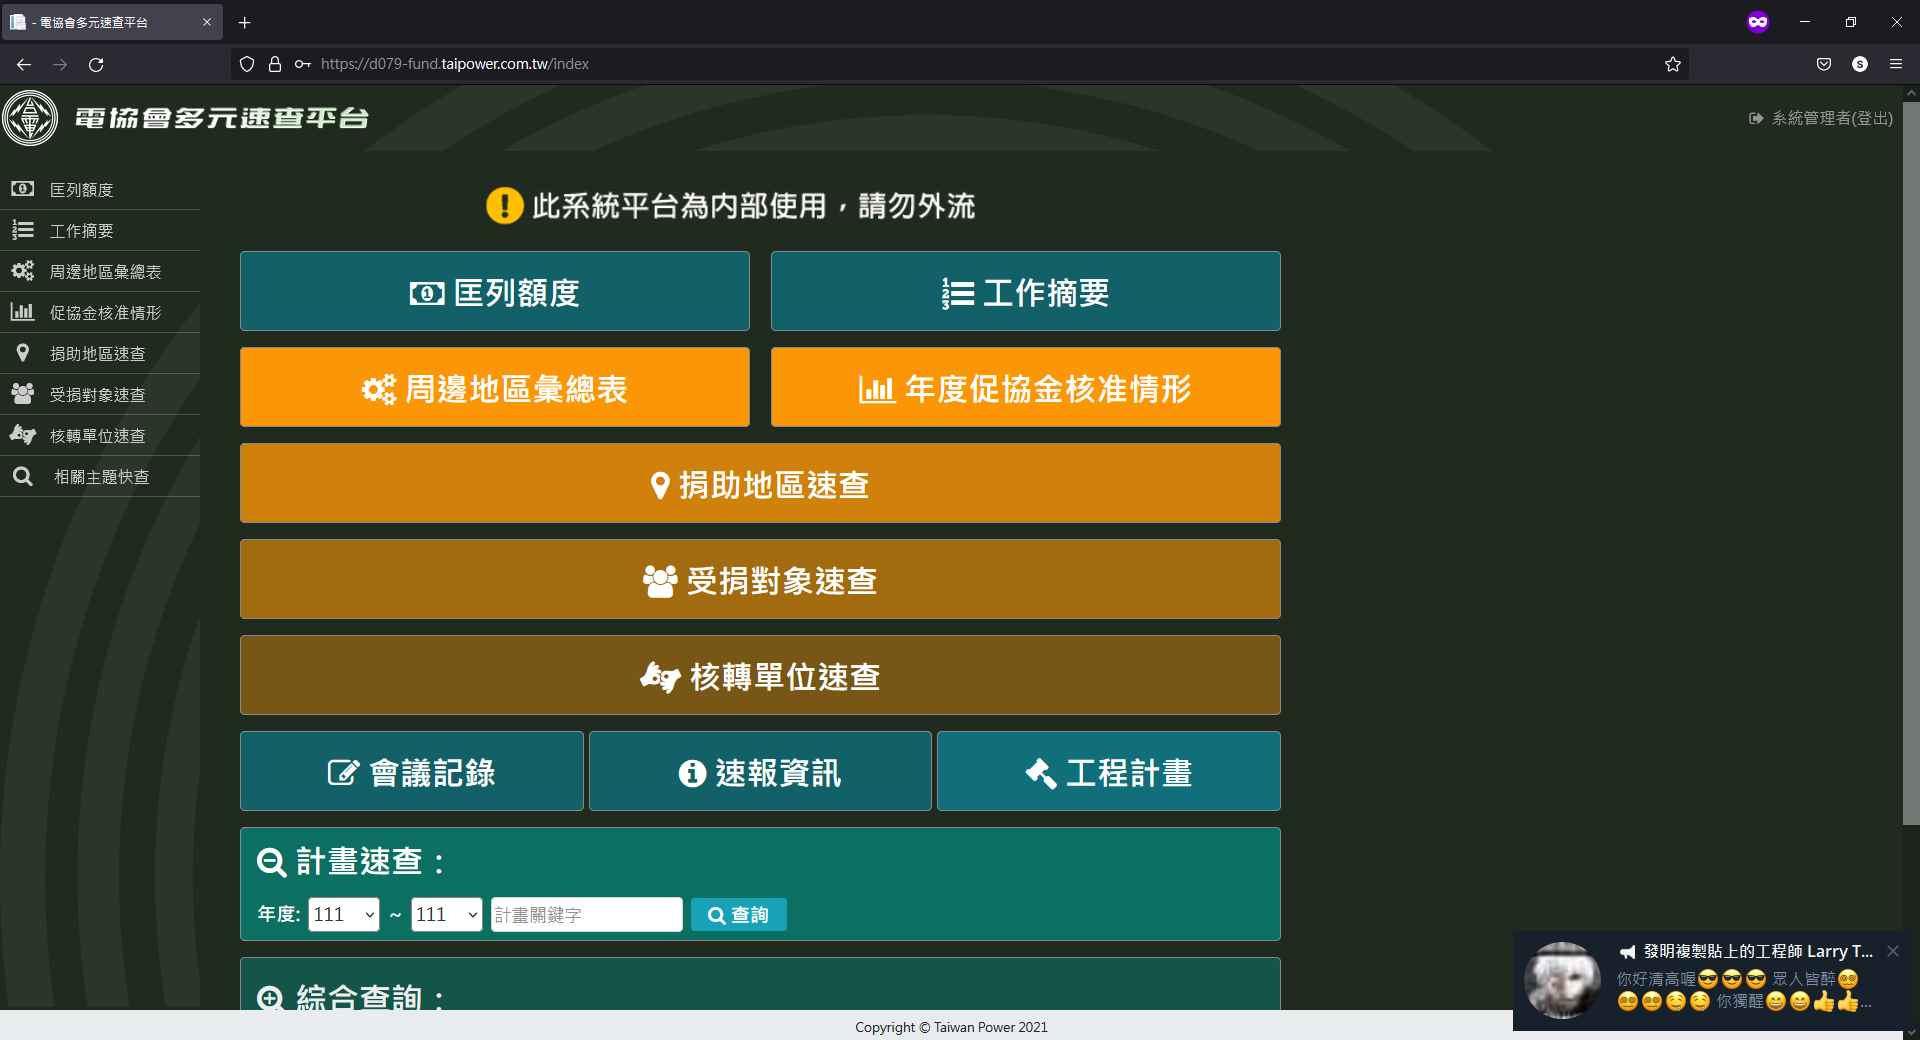Close the 電協會多元速查平台 browser tab
The height and width of the screenshot is (1040, 1920).
[207, 22]
